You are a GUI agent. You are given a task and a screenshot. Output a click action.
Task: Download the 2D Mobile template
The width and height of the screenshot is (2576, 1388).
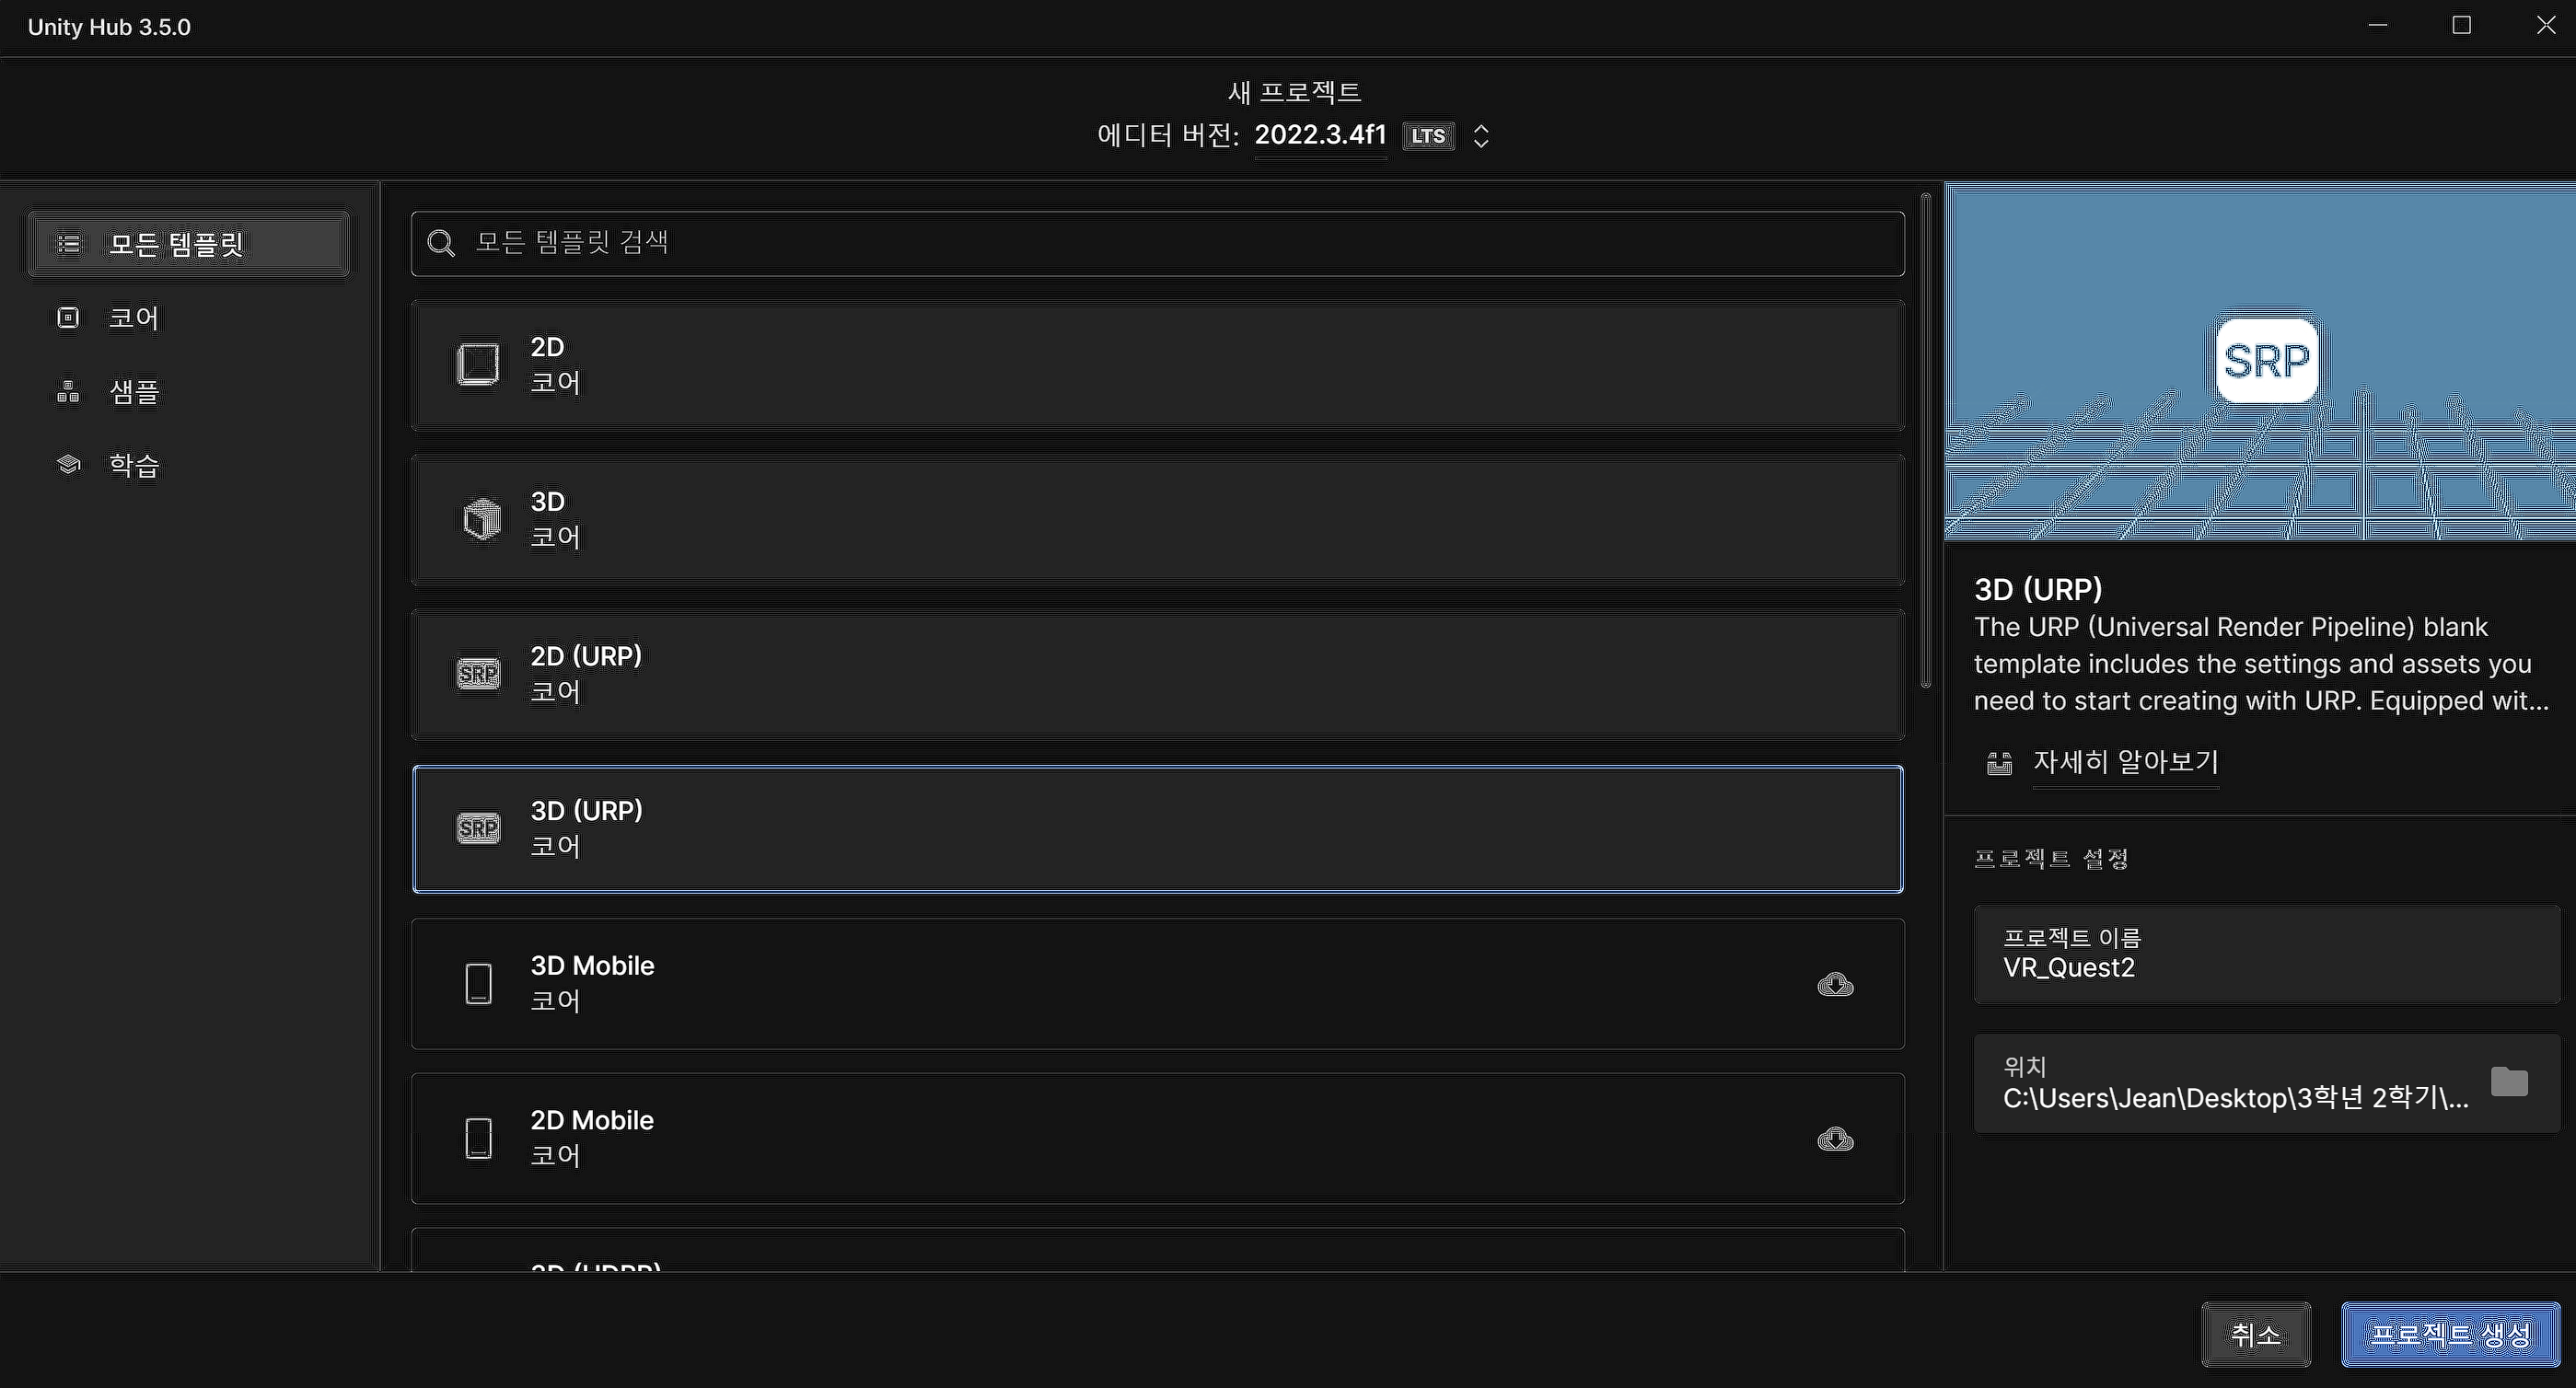1835,1139
